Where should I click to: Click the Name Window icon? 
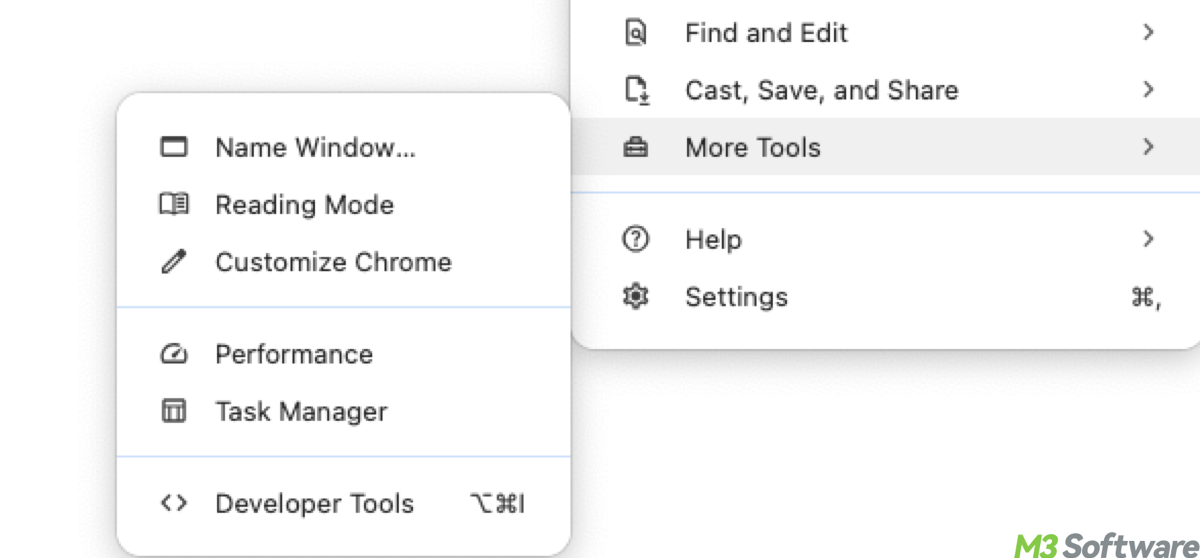pyautogui.click(x=174, y=148)
